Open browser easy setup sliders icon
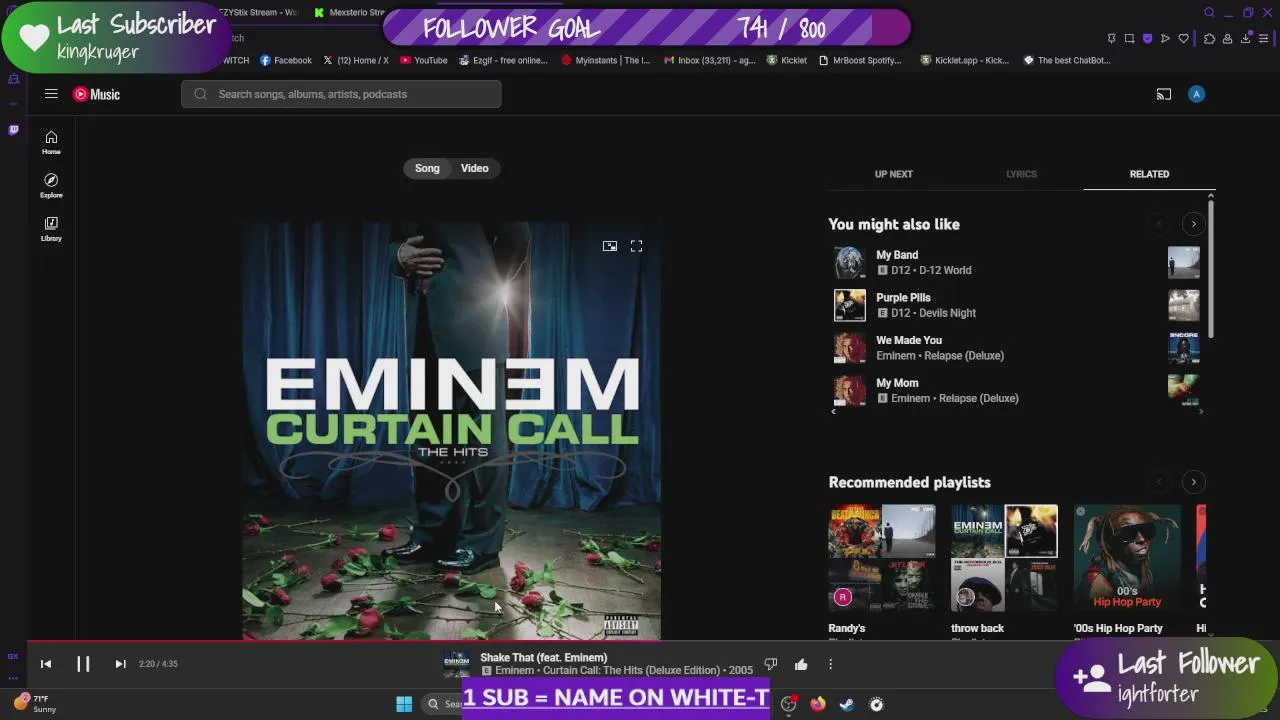1280x720 pixels. click(x=1263, y=39)
